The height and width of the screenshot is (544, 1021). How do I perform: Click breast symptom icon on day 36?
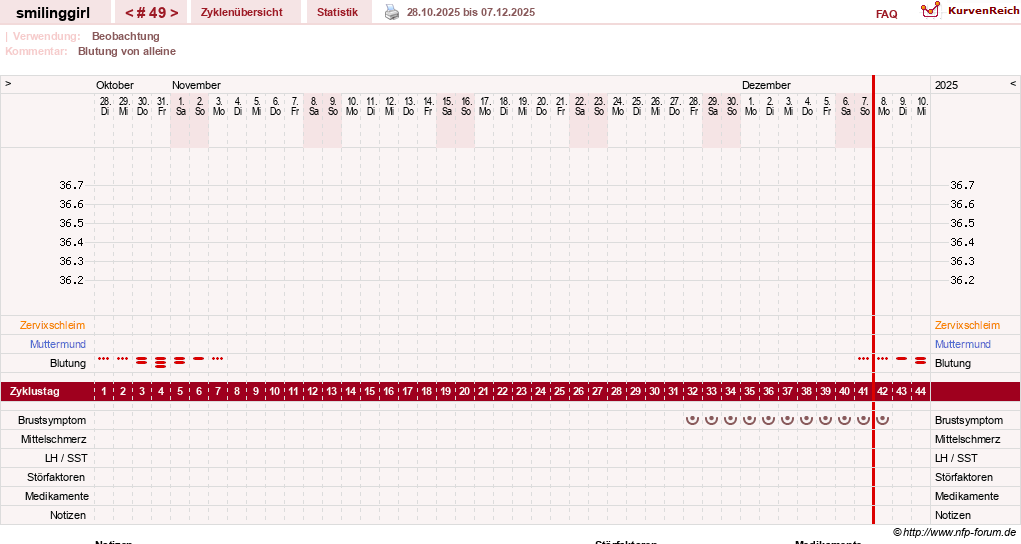pyautogui.click(x=768, y=420)
